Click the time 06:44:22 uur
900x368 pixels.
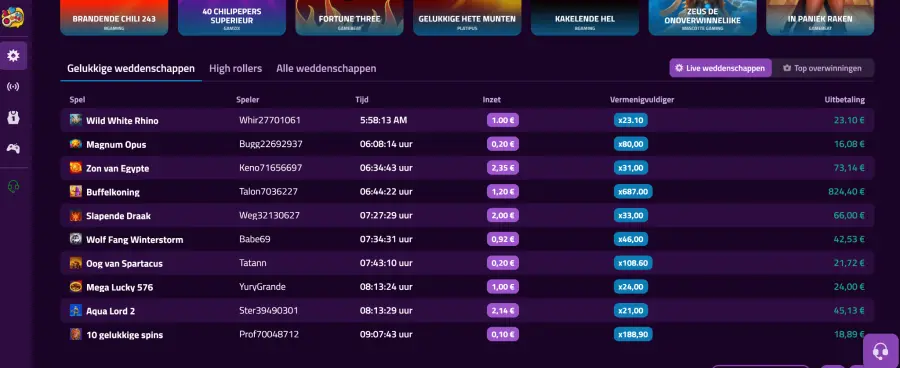click(x=386, y=192)
